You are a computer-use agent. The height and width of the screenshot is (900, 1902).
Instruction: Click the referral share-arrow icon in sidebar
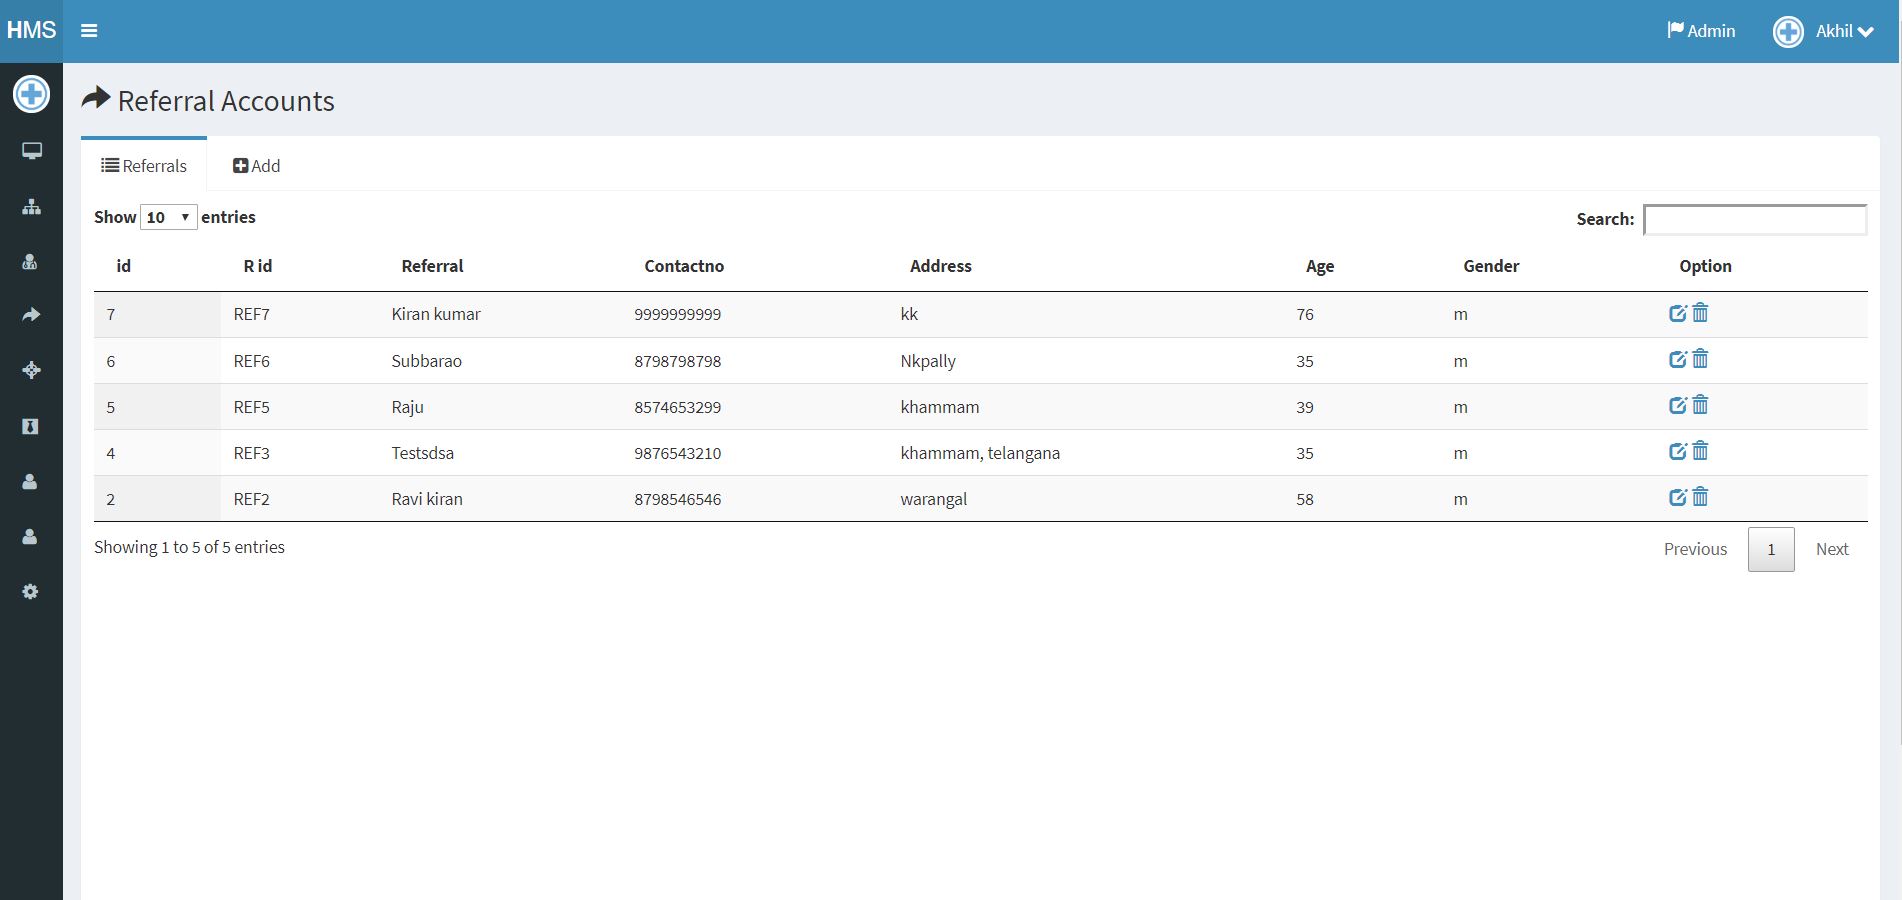point(31,315)
